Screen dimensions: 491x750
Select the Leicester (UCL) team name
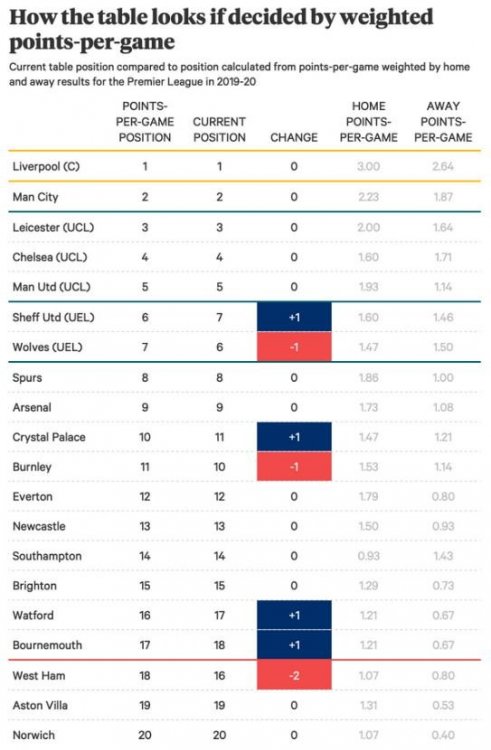point(53,227)
